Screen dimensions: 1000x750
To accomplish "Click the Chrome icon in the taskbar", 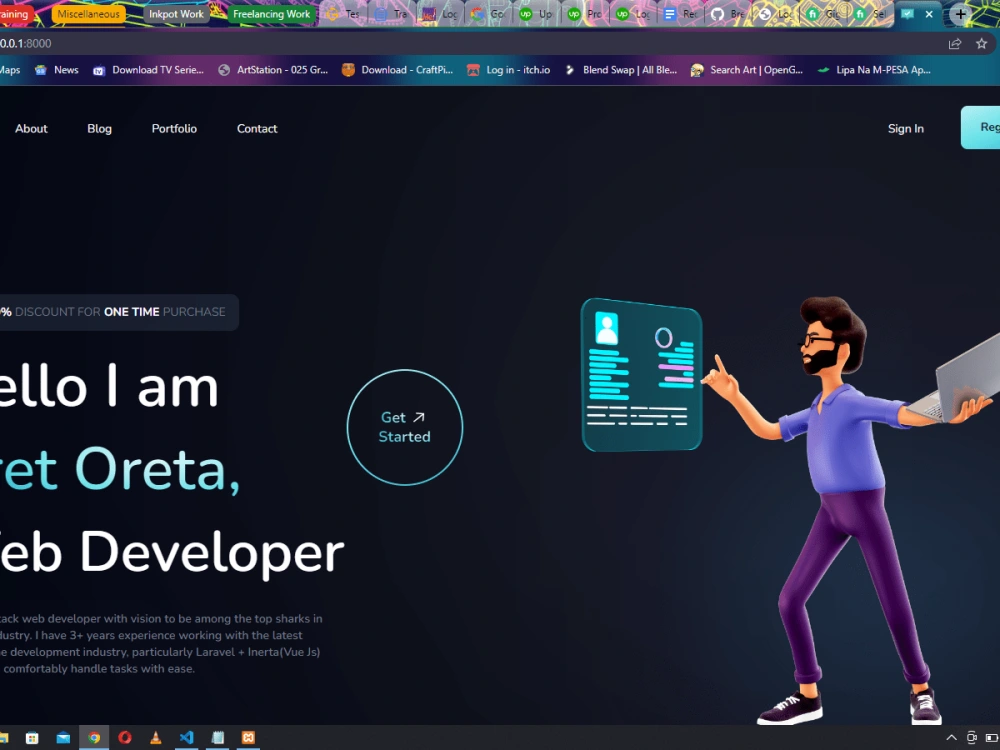I will coord(94,738).
